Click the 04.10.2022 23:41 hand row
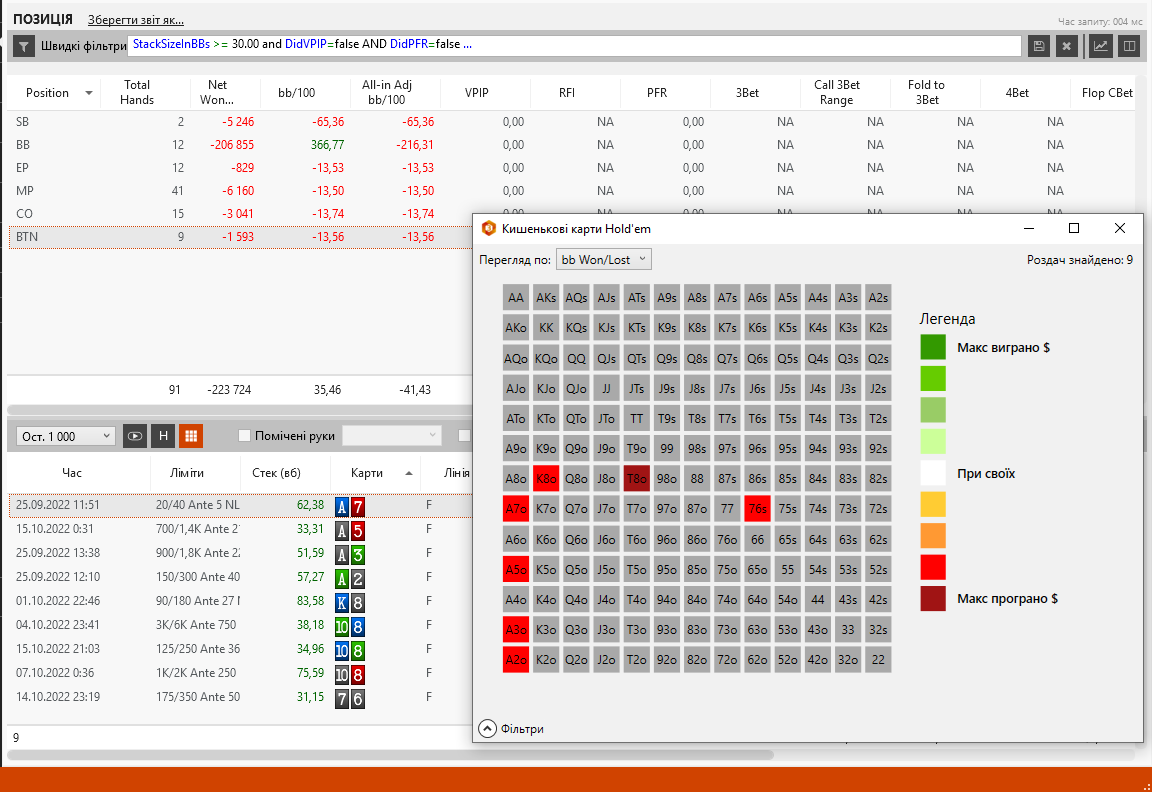Screen dimensions: 1152x792 click(x=240, y=625)
